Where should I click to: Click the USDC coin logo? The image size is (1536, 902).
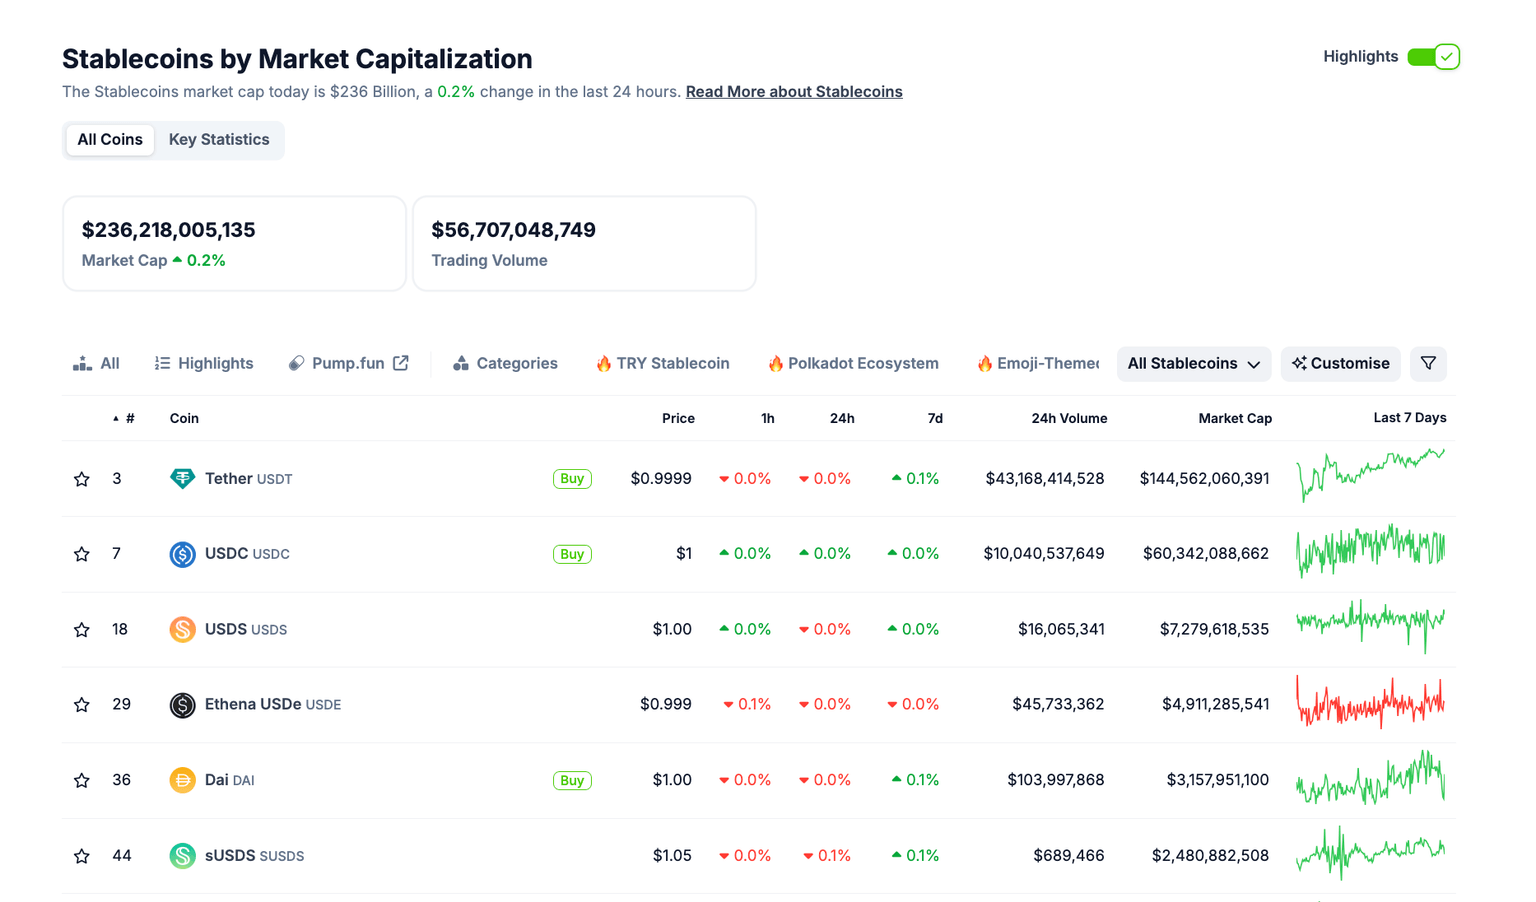click(x=181, y=553)
